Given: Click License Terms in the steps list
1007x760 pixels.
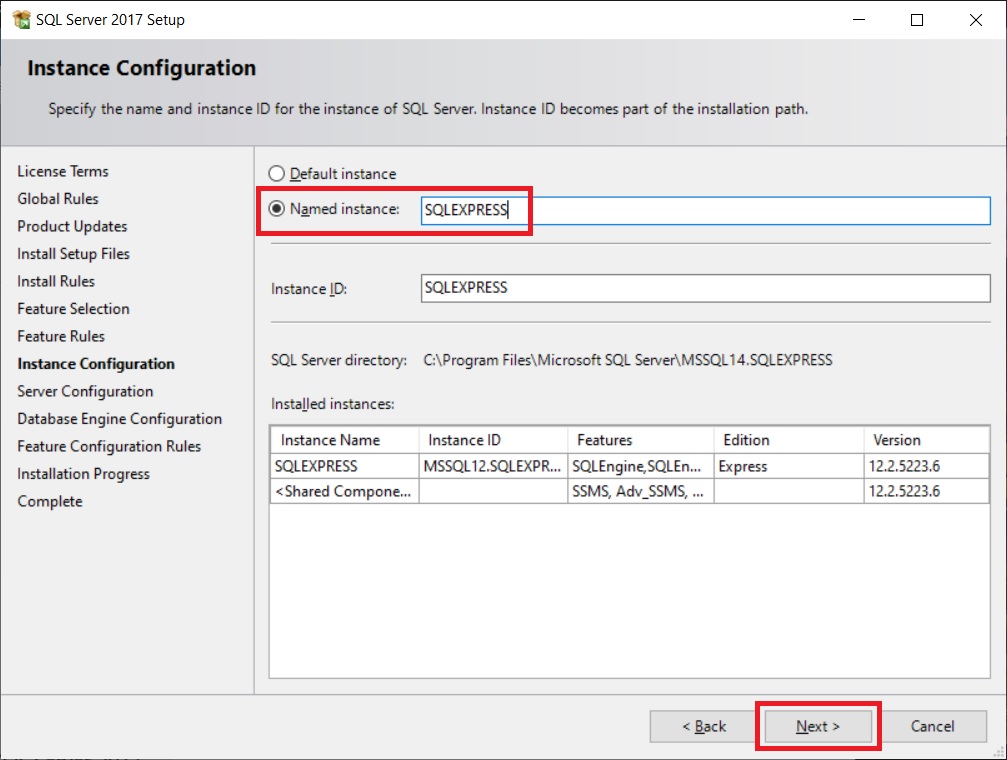Looking at the screenshot, I should point(63,172).
